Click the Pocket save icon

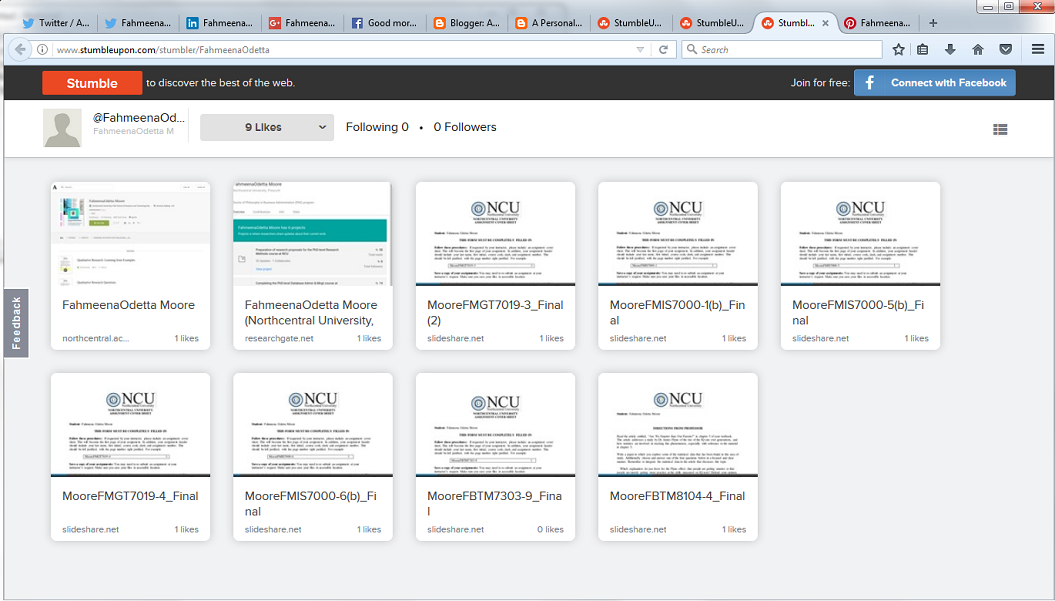(x=1005, y=49)
